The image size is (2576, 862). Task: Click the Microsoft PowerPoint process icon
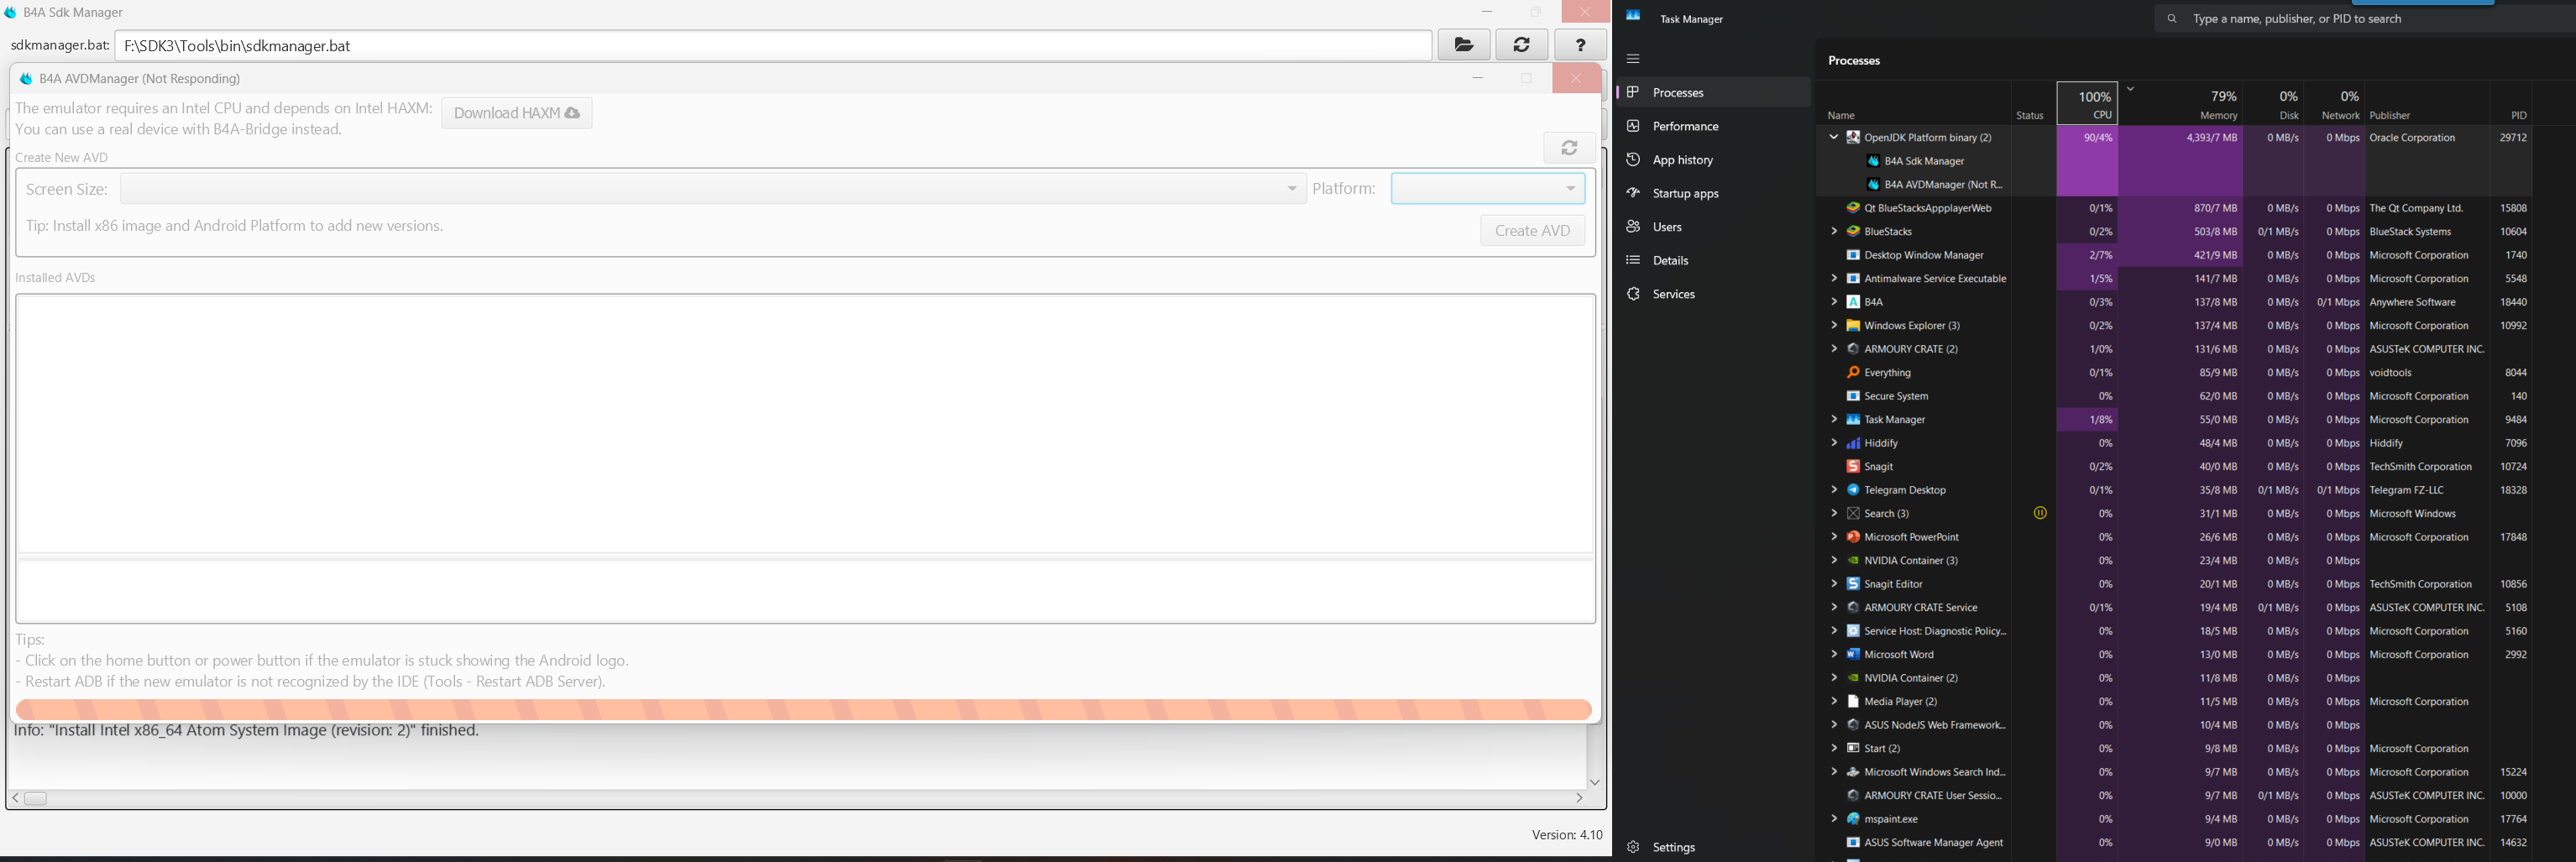pyautogui.click(x=1853, y=537)
